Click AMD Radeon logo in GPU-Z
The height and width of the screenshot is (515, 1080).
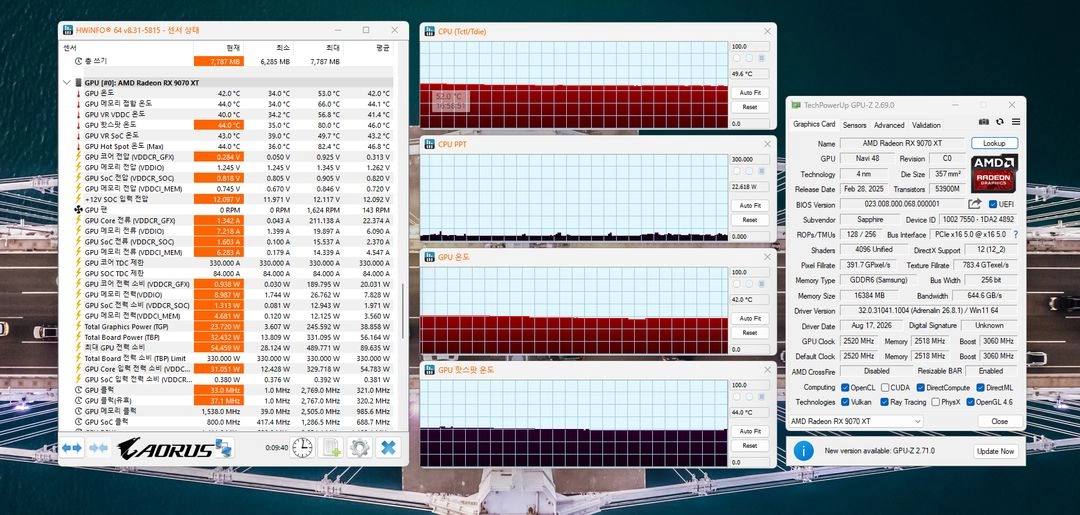(995, 173)
